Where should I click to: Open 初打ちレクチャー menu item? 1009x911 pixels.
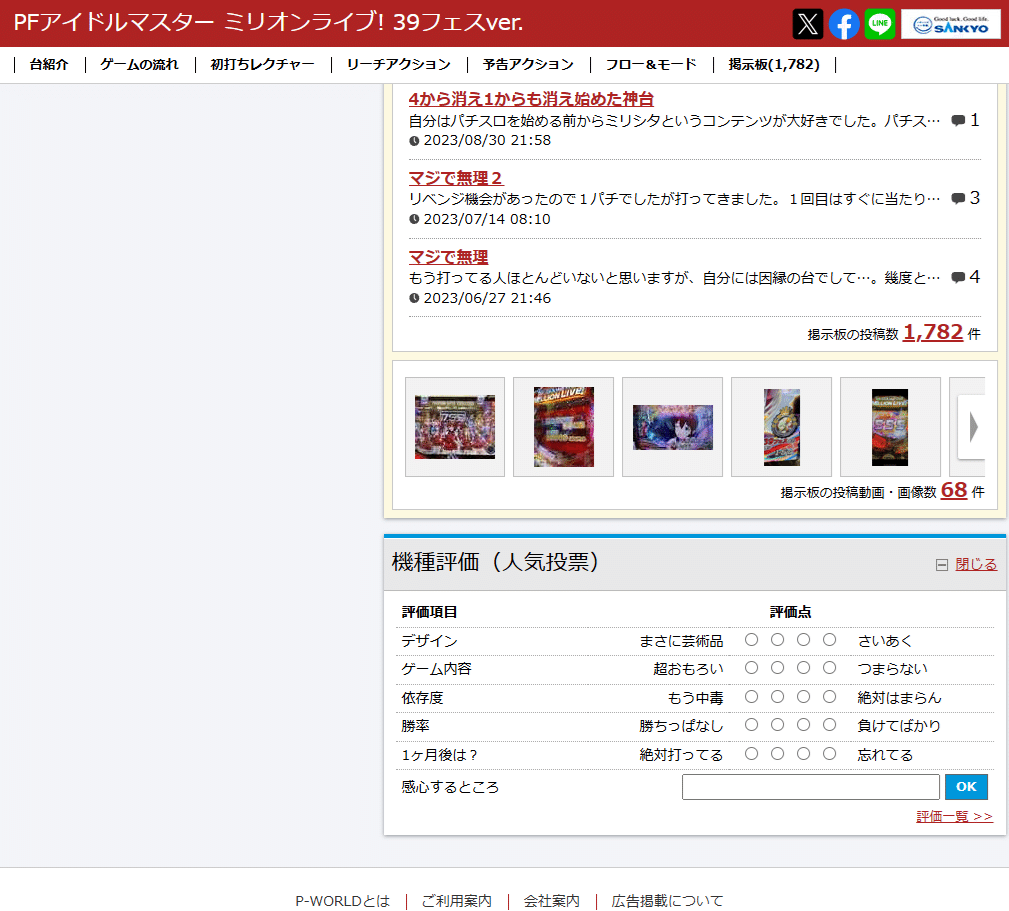pos(263,64)
